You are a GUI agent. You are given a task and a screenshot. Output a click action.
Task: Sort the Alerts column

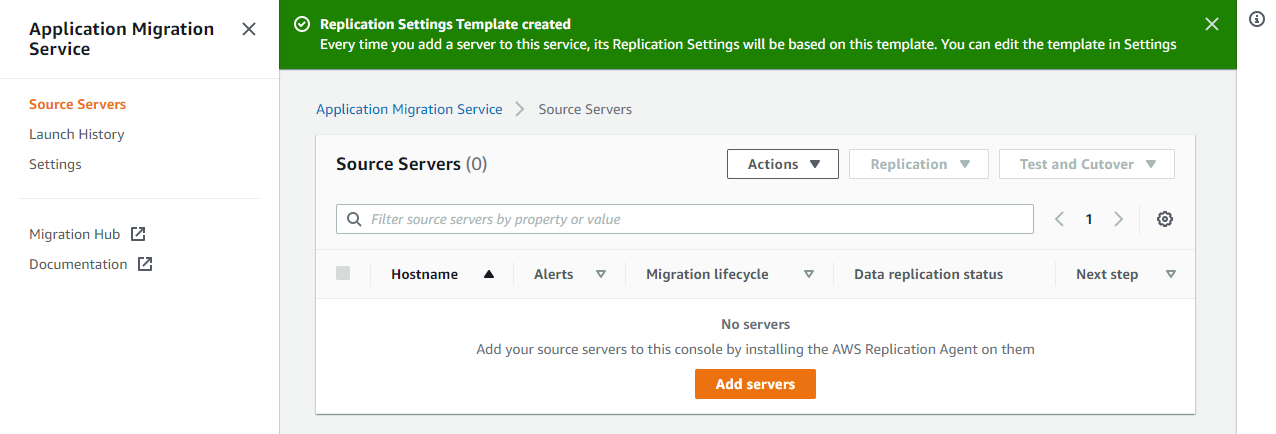click(601, 274)
